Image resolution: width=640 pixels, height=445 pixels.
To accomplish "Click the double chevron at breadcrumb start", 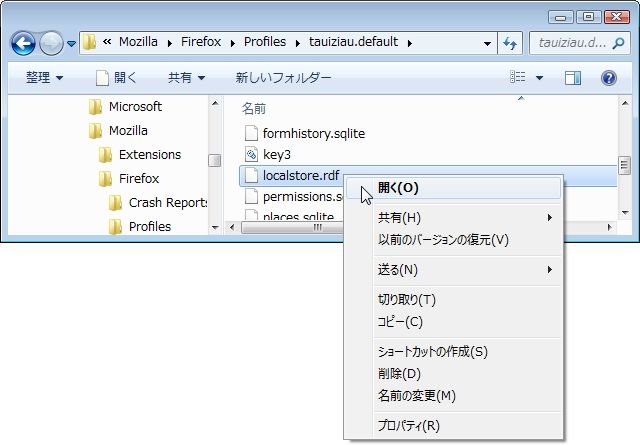I will click(107, 42).
